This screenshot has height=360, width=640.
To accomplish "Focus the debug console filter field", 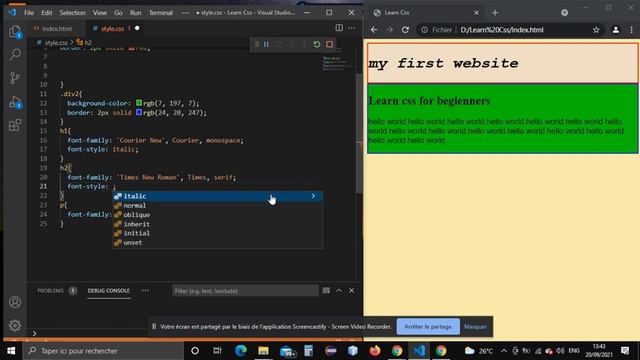I will (x=245, y=291).
